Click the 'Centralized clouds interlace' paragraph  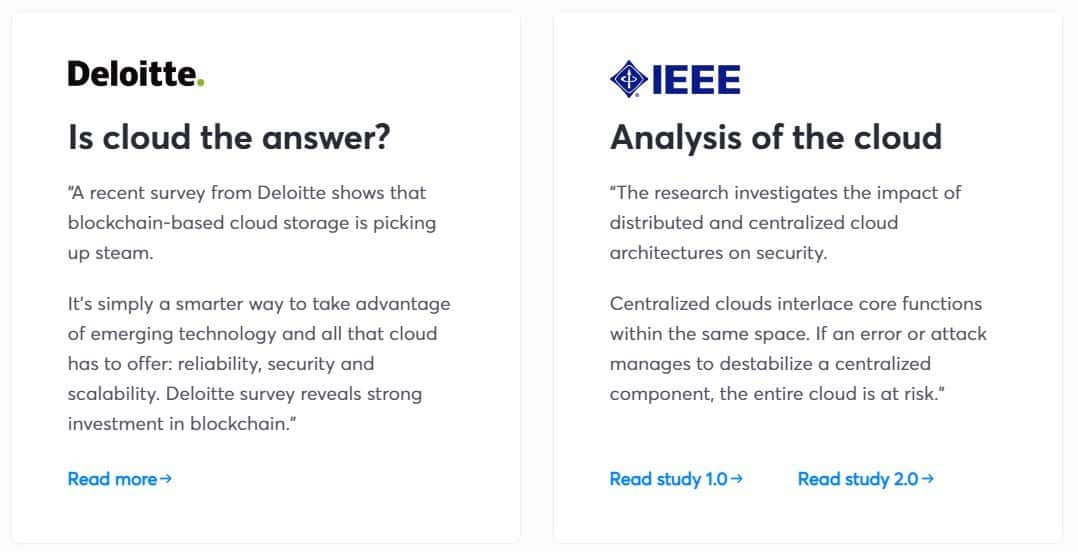point(798,349)
